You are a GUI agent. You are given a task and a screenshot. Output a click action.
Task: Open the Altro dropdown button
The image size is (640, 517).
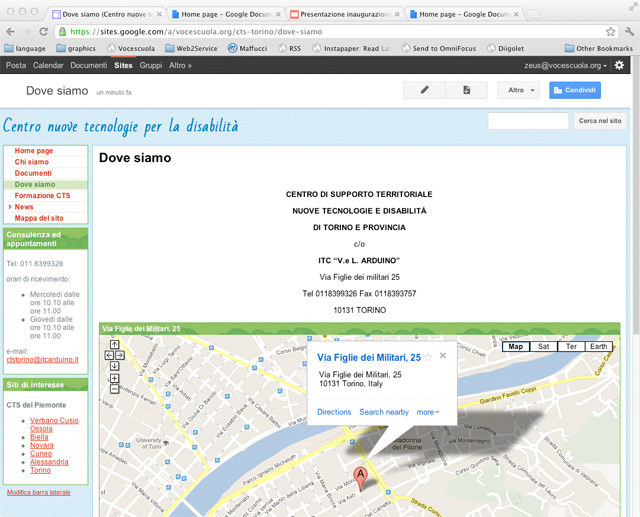(x=518, y=90)
